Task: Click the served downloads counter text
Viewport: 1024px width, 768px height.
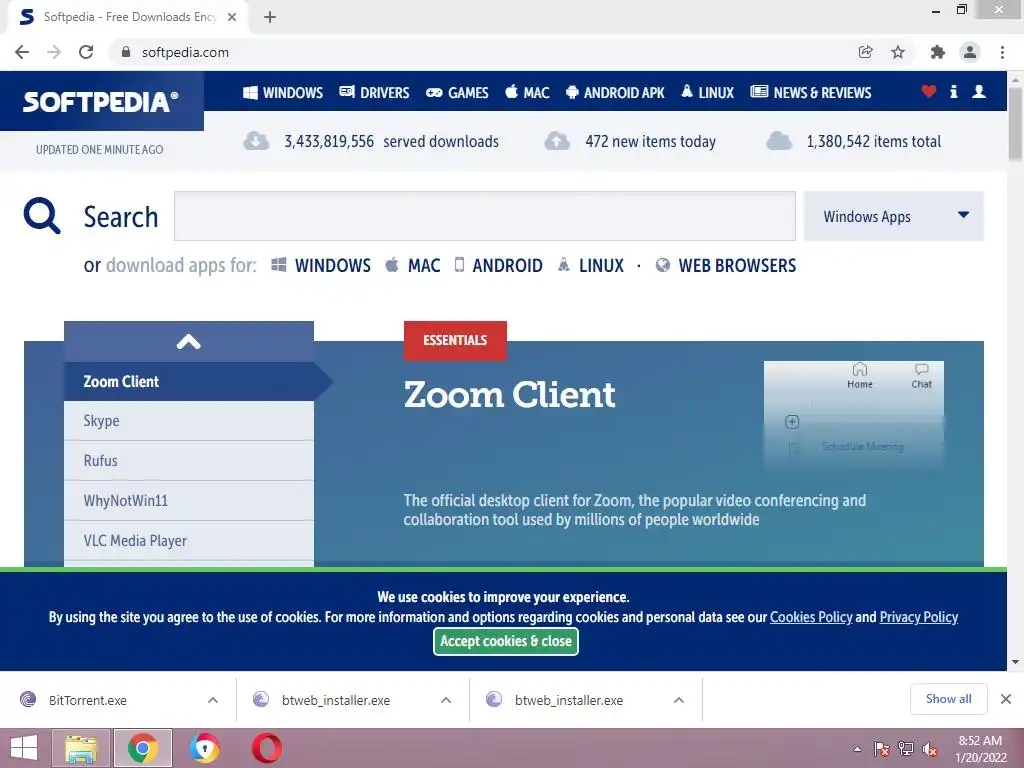Action: (391, 141)
